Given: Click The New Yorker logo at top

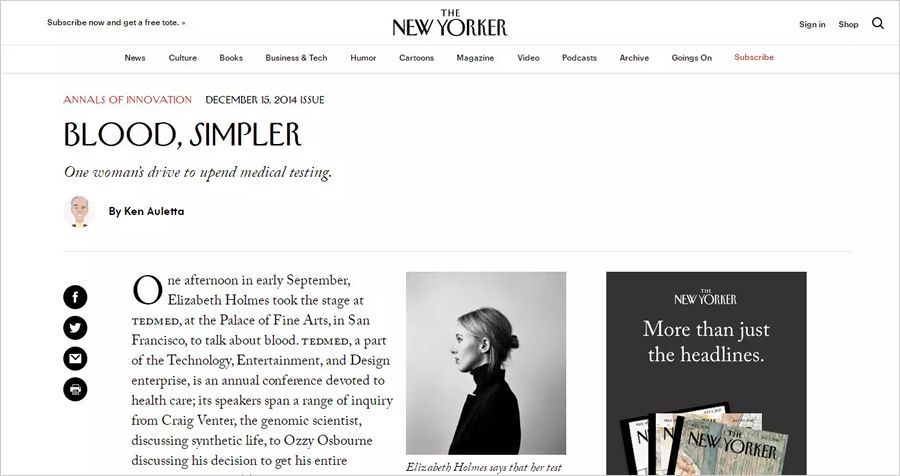Looking at the screenshot, I should click(450, 23).
